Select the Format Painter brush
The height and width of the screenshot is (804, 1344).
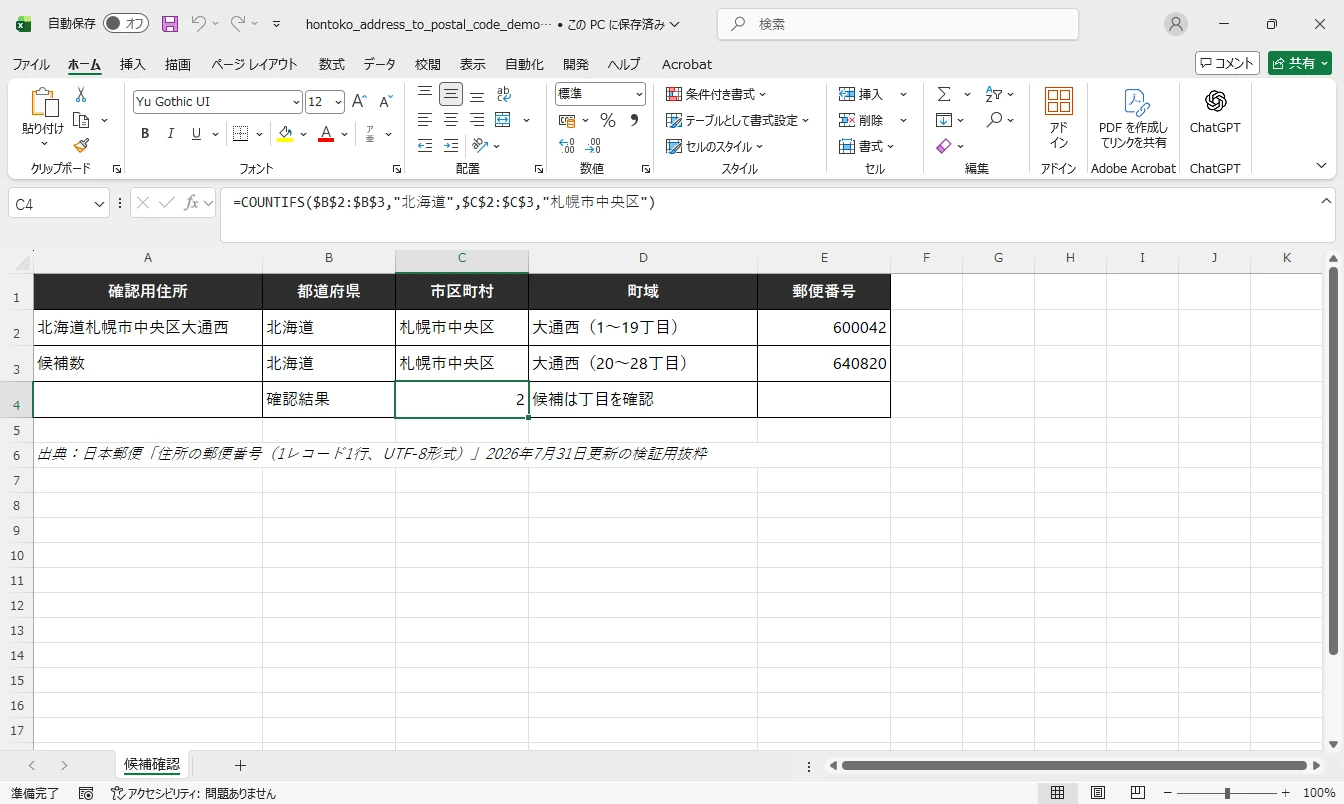coord(81,146)
